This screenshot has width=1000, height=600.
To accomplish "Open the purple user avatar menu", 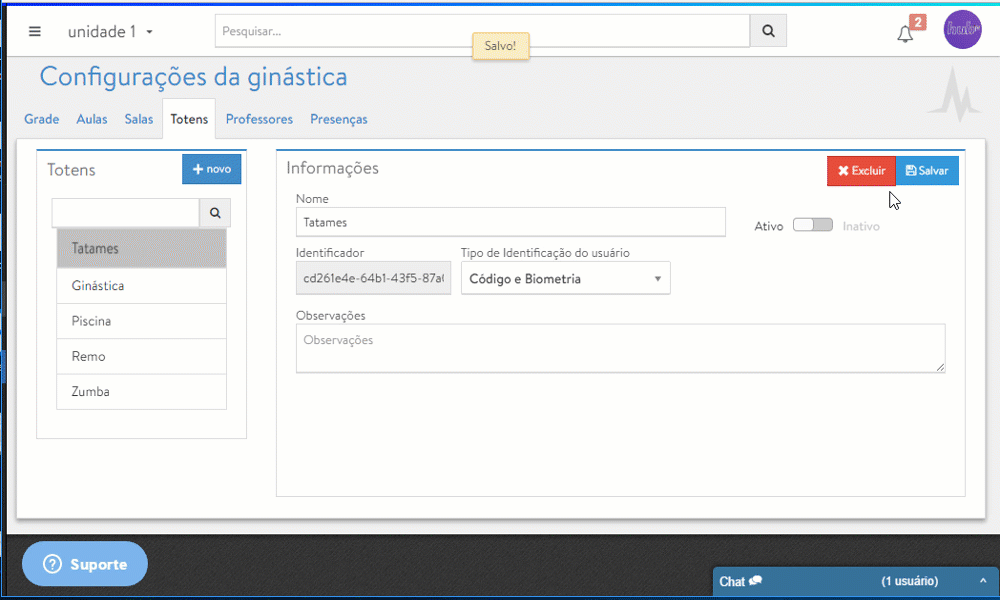I will (x=962, y=30).
